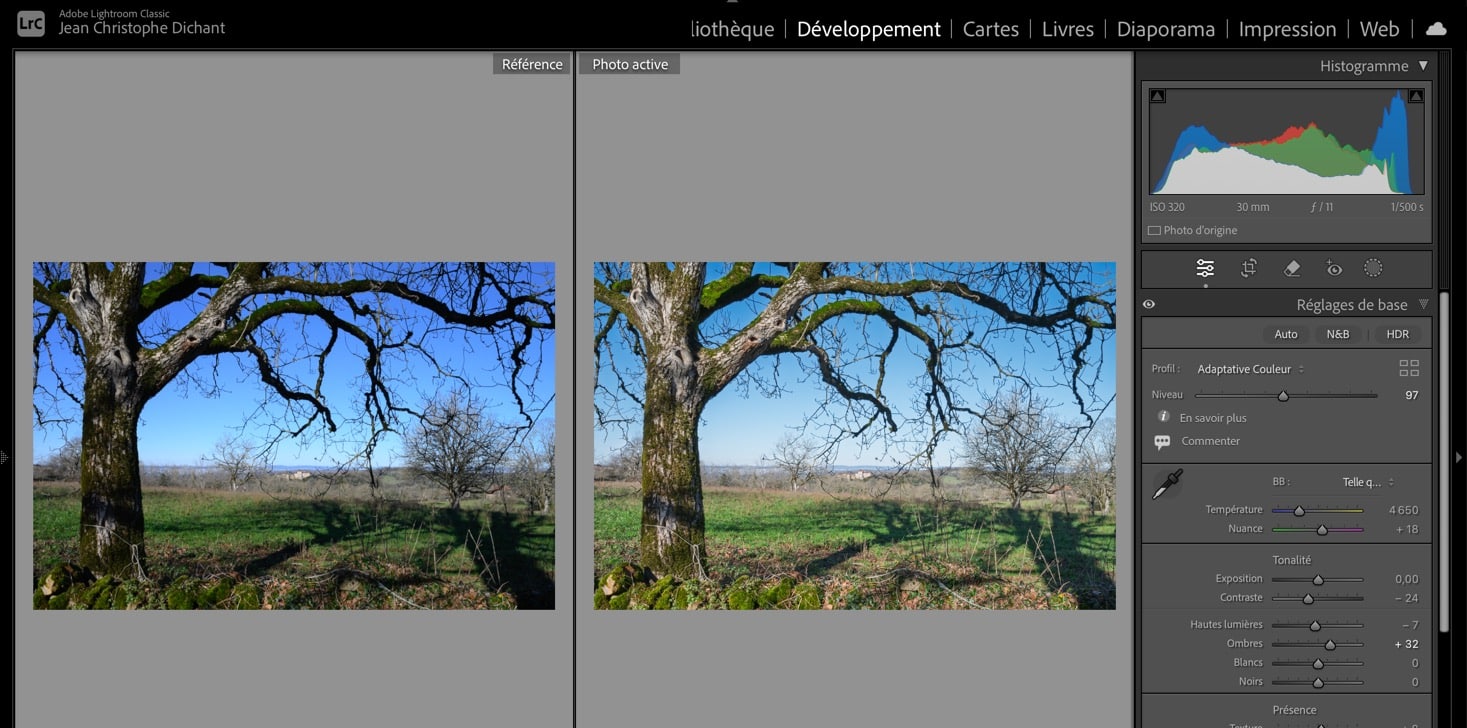Click the reference photo on the left
This screenshot has height=728, width=1467.
(x=294, y=436)
